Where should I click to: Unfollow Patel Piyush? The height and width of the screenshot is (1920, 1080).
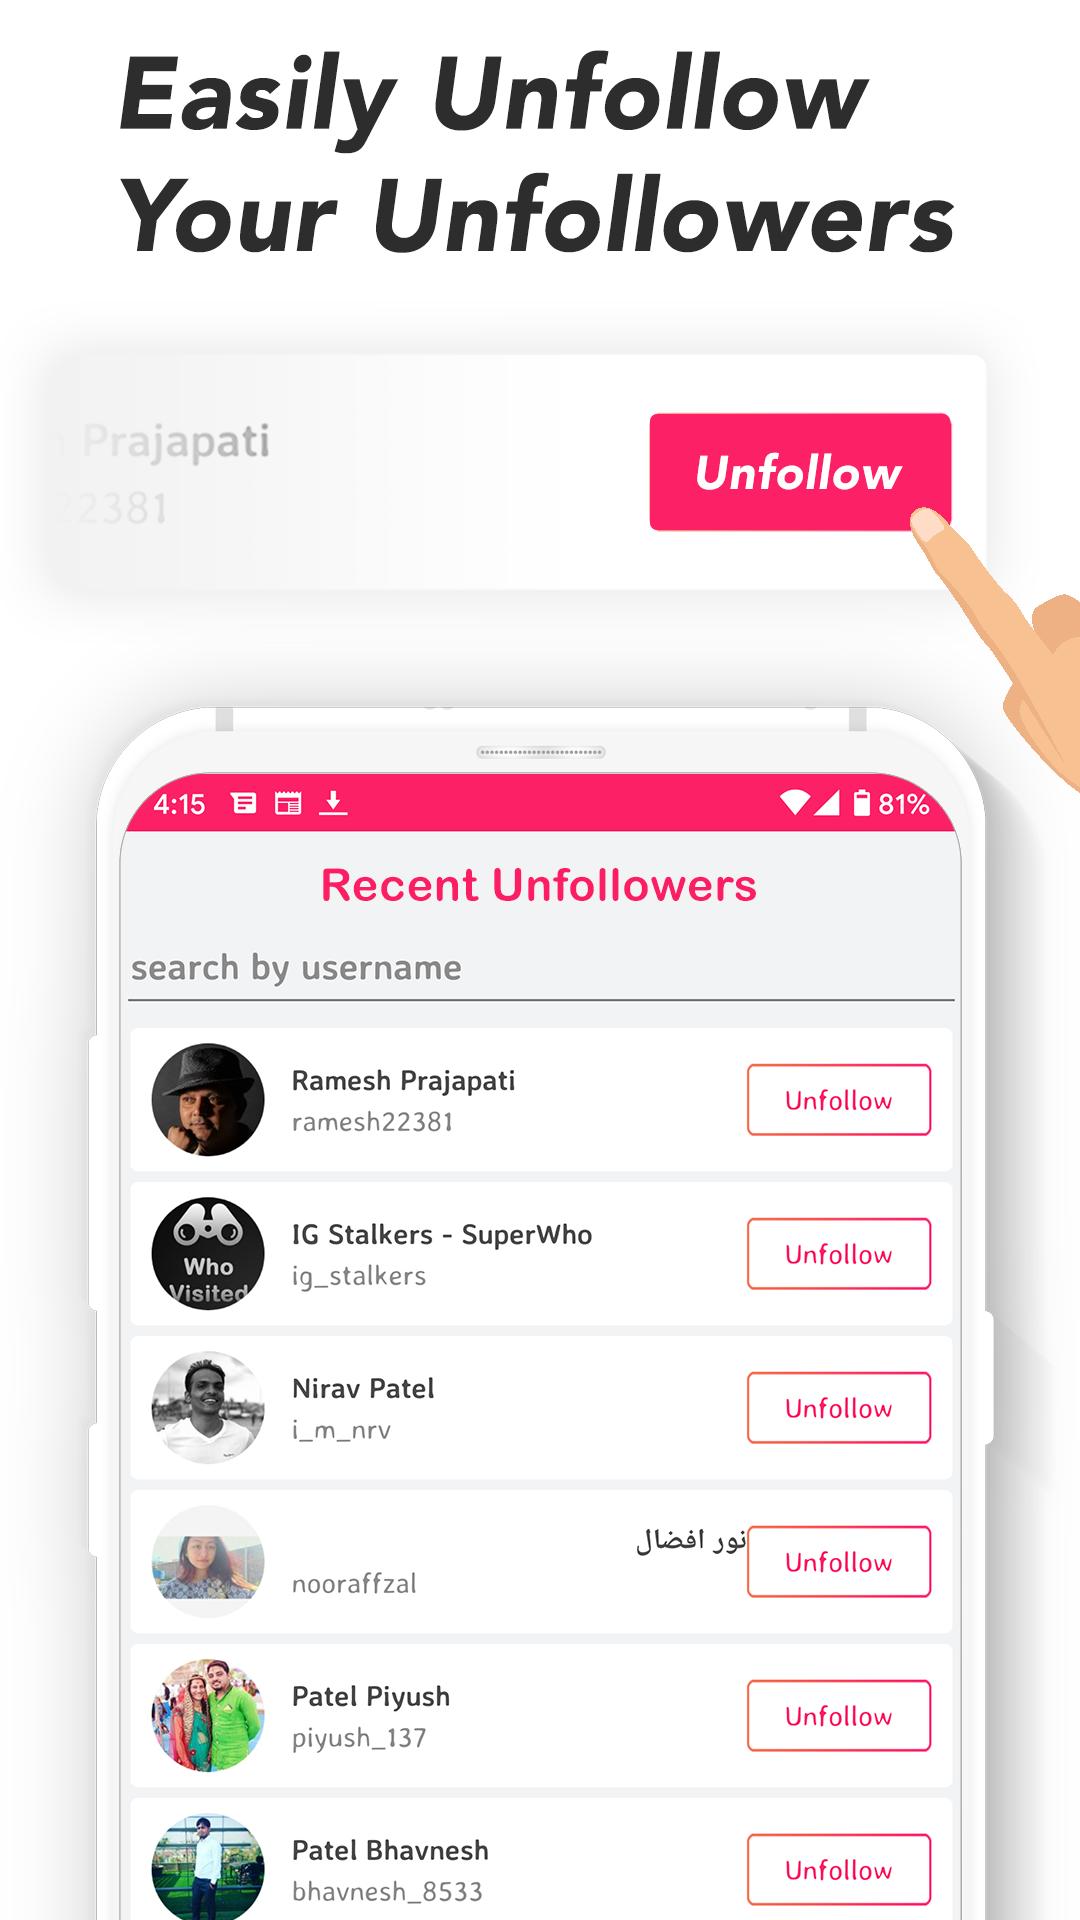pyautogui.click(x=839, y=1716)
